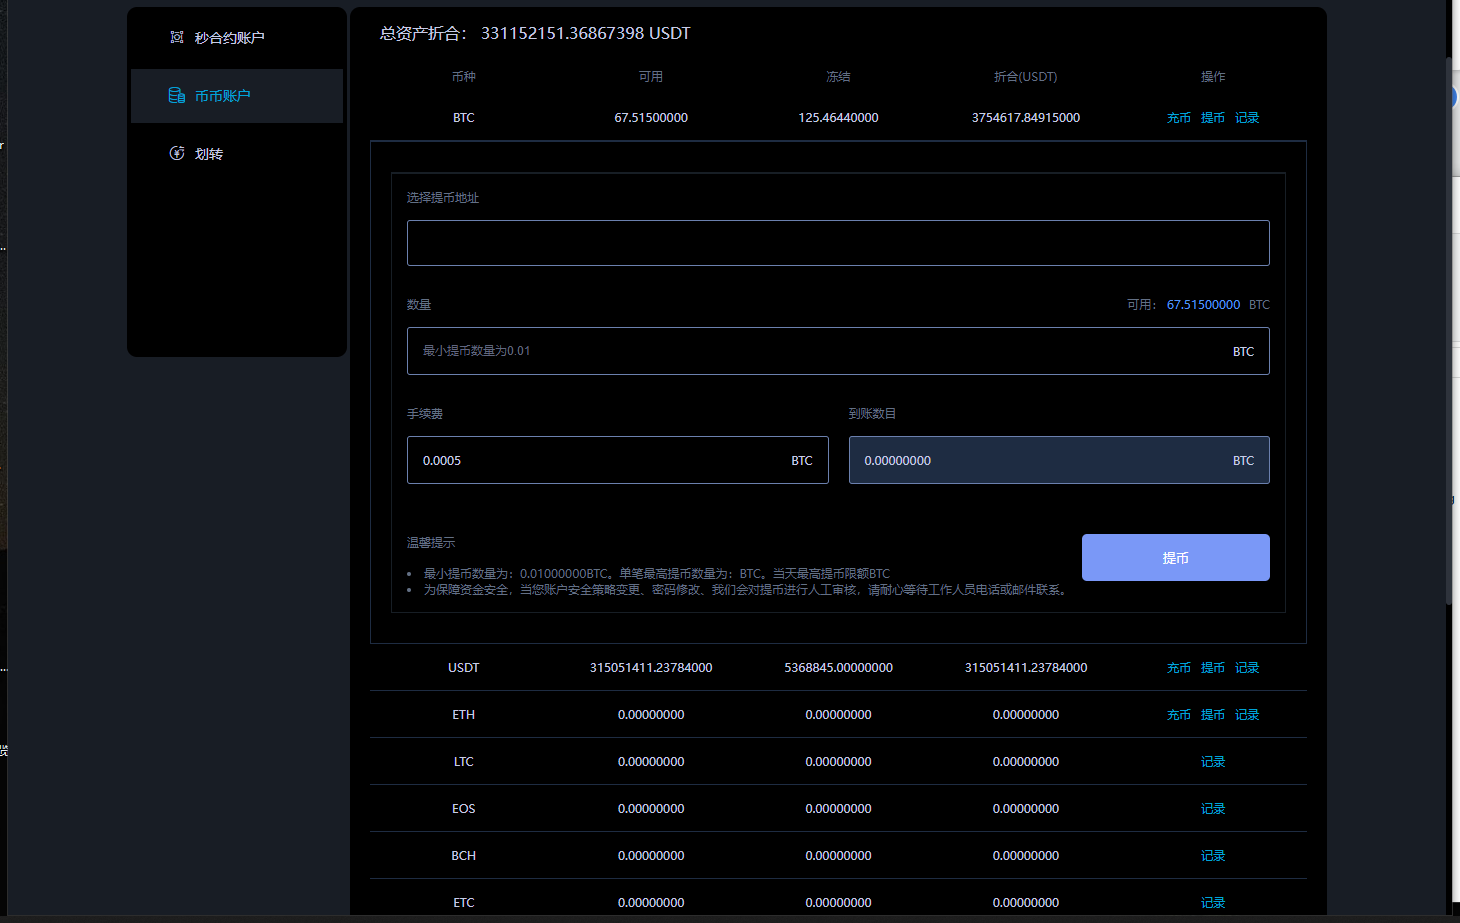Image resolution: width=1460 pixels, height=923 pixels.
Task: Expand 提币 withdraw for USDT row
Action: [x=1212, y=668]
